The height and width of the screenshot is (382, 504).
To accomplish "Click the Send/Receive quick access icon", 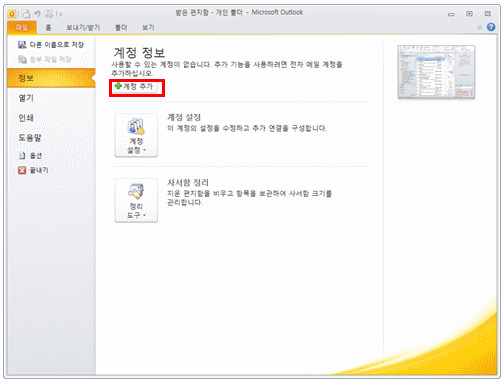I will [26, 14].
